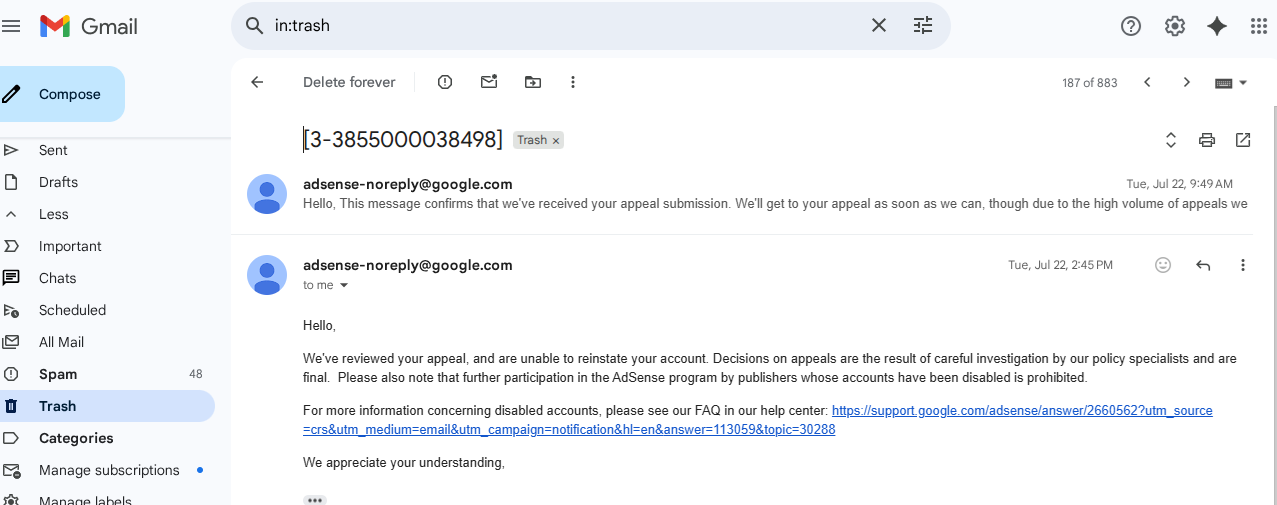Go back to the Trash message list
1277x505 pixels.
click(257, 82)
